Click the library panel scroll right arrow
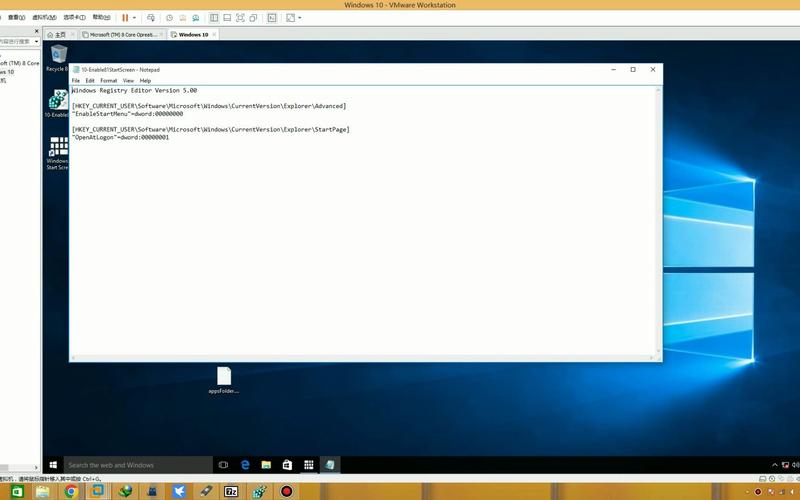The width and height of the screenshot is (800, 500). (36, 467)
